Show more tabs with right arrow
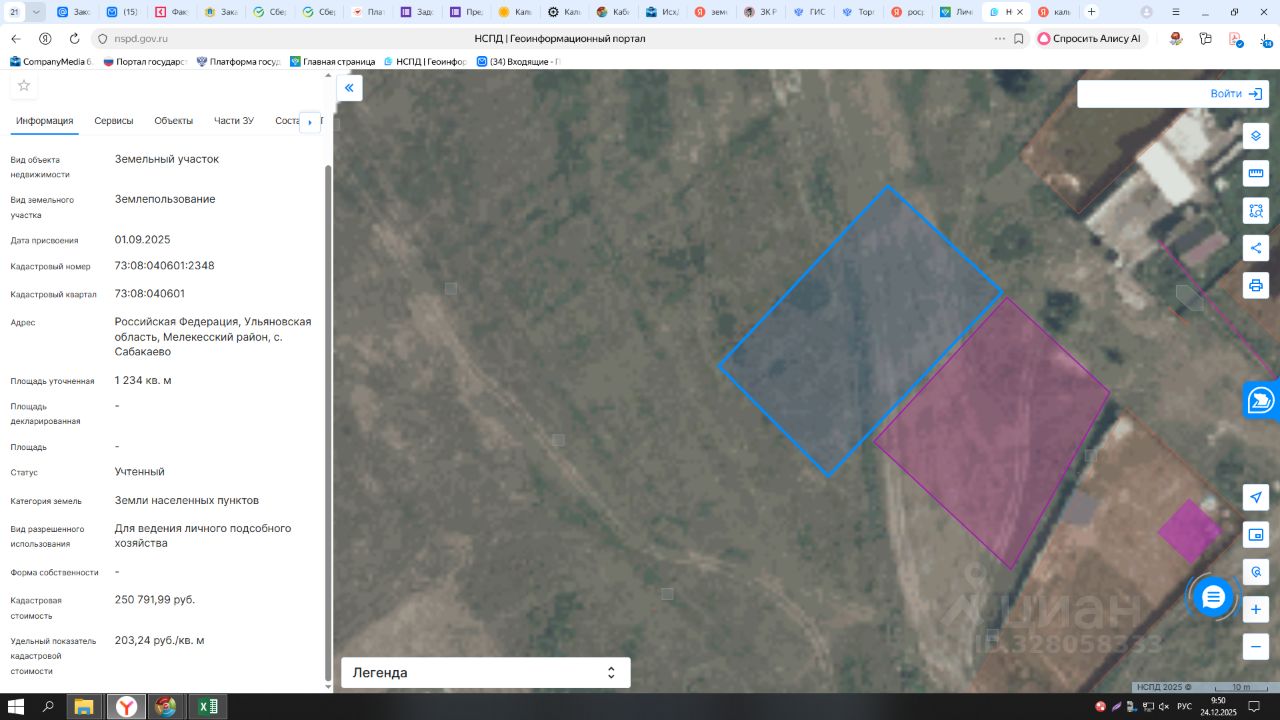1280x720 pixels. (x=310, y=122)
